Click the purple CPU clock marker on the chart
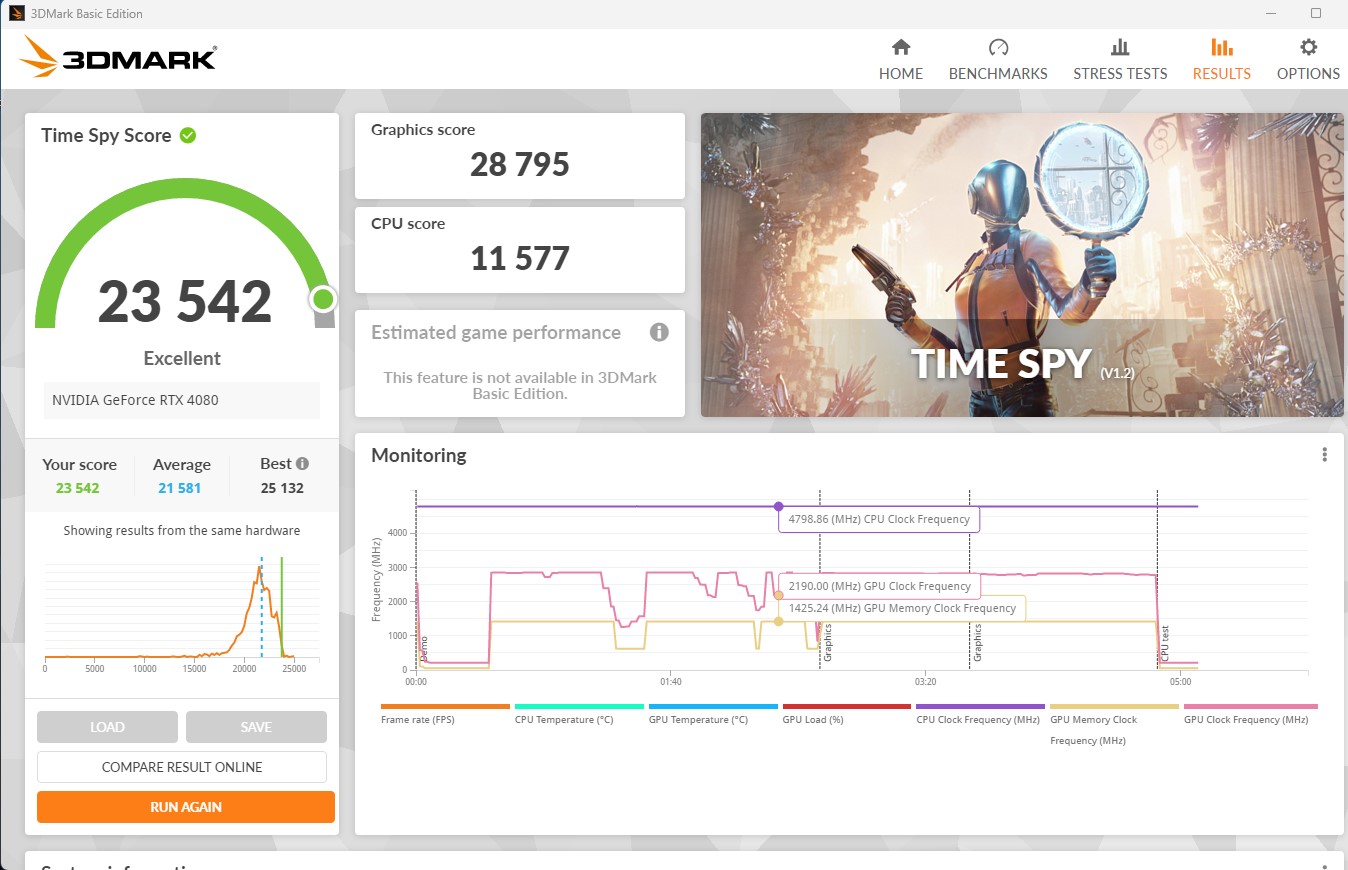Screen dimensions: 1348x870 click(779, 506)
